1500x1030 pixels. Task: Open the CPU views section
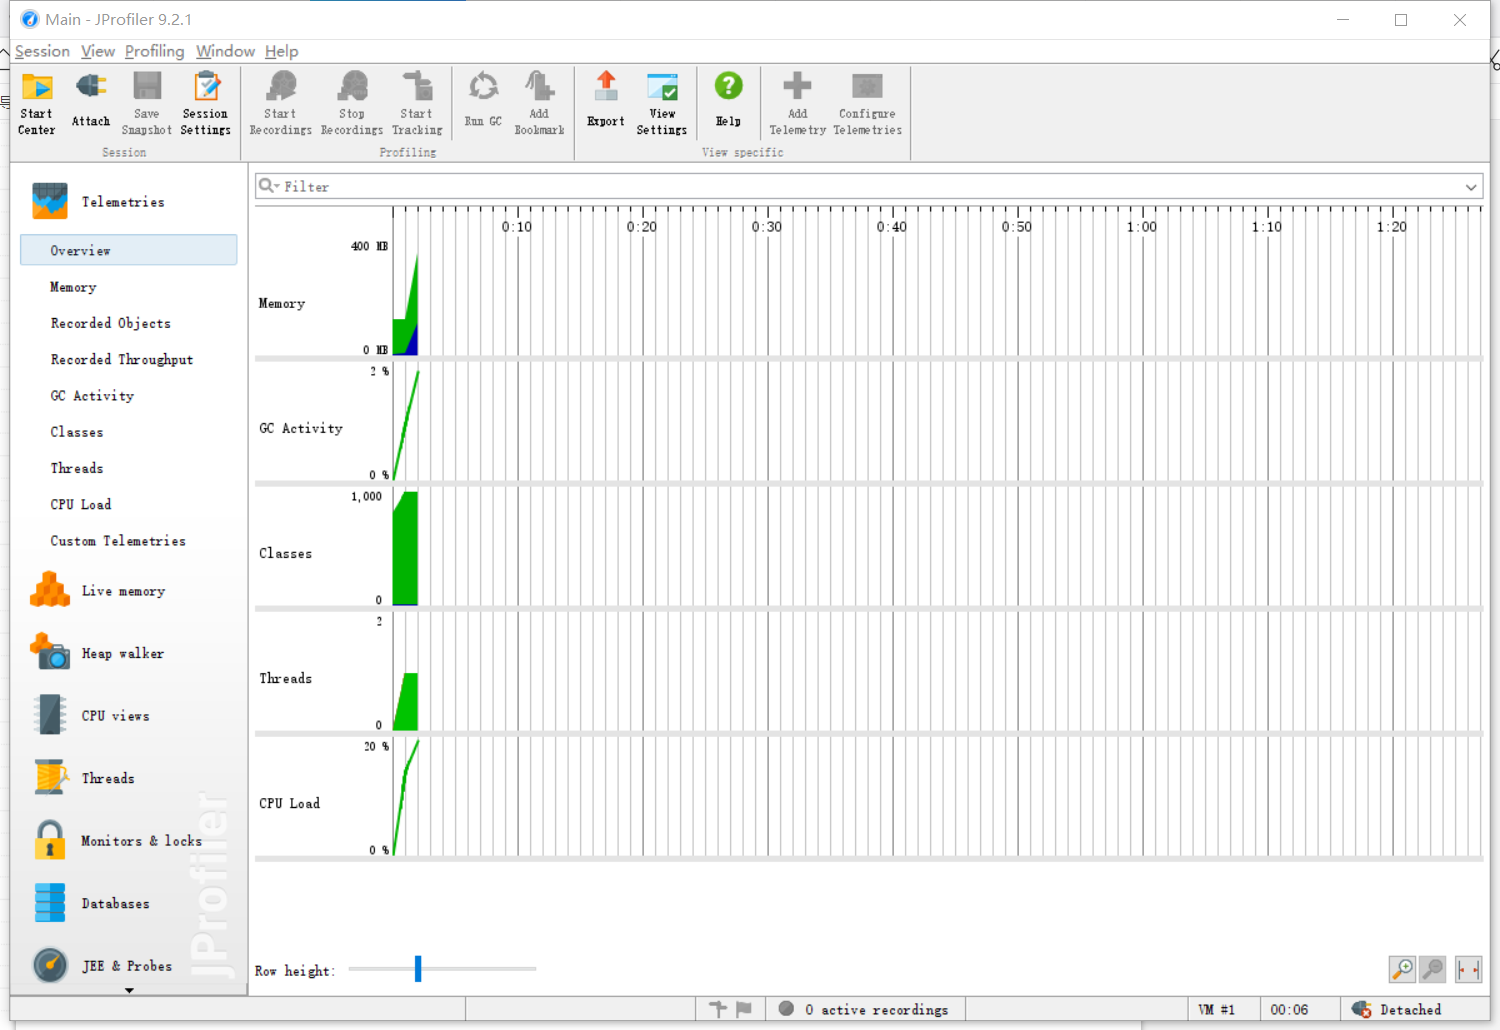click(x=91, y=716)
